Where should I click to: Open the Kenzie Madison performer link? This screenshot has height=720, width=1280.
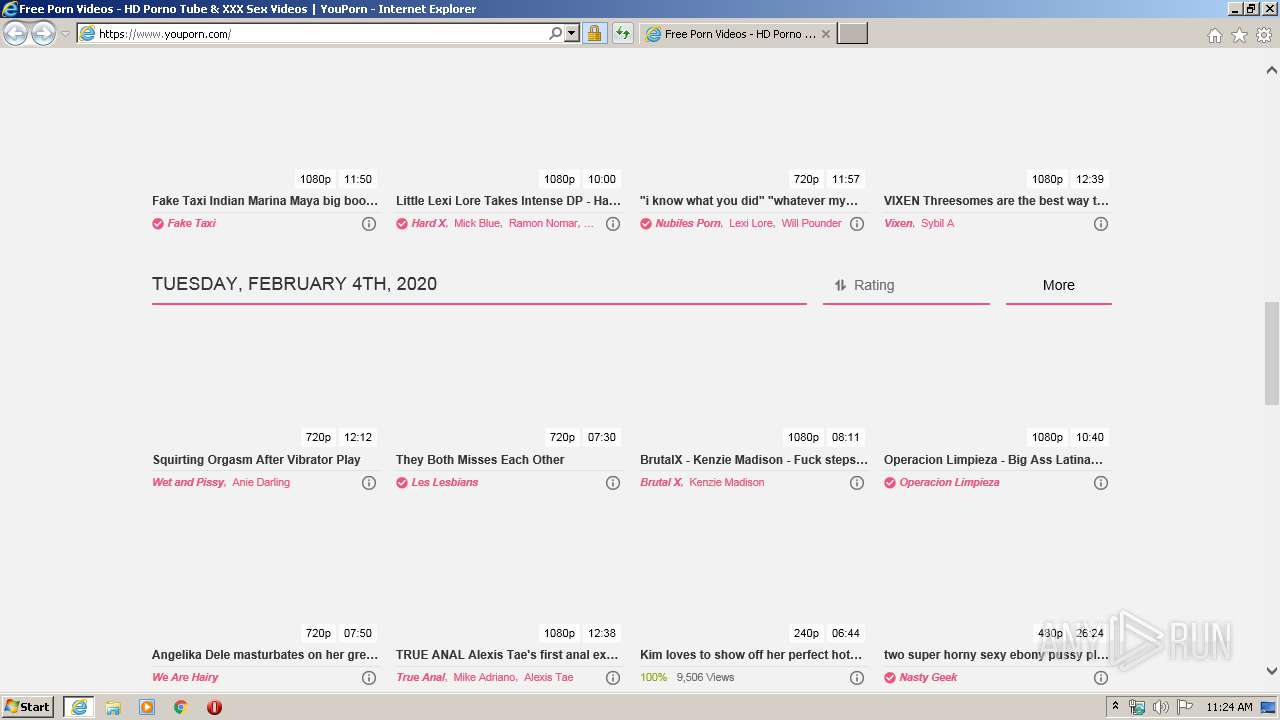pyautogui.click(x=727, y=482)
